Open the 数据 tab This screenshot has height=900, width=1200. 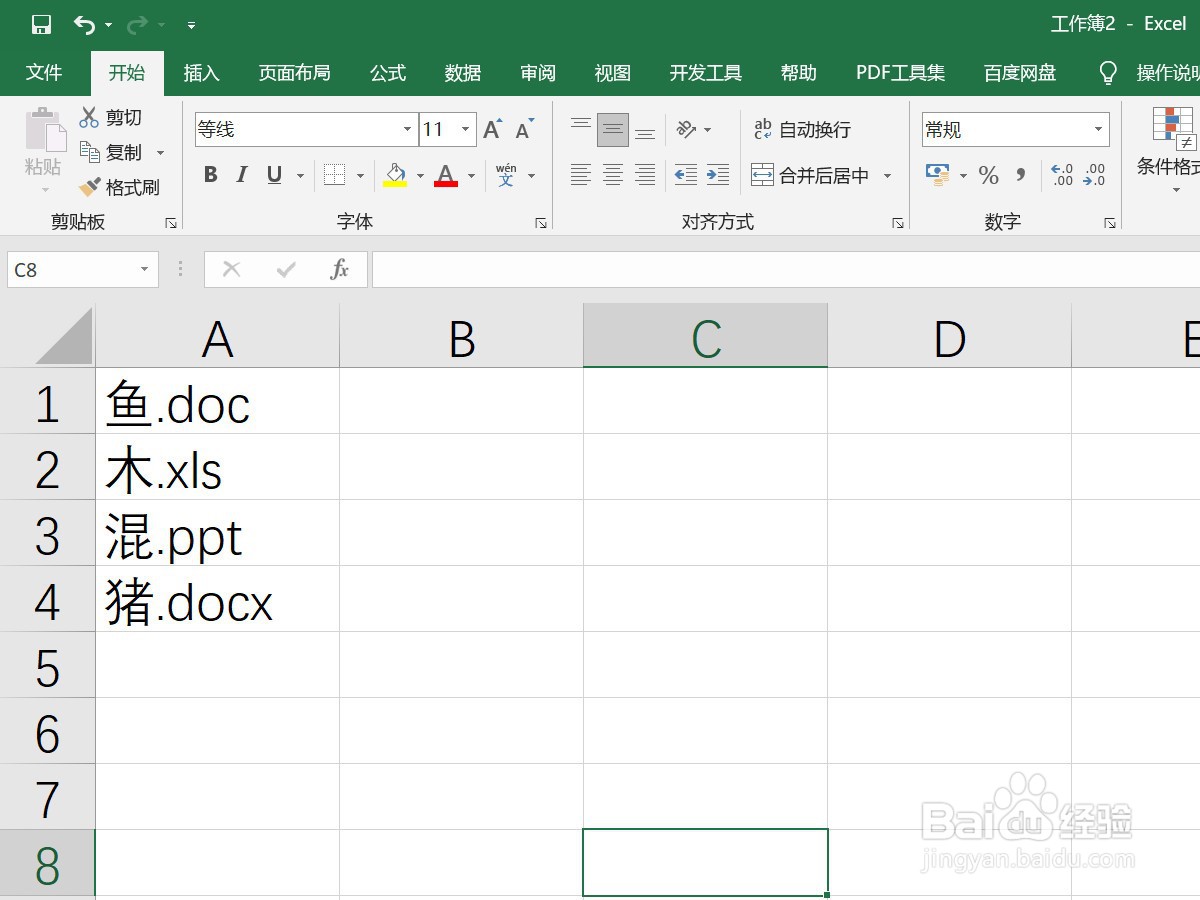pyautogui.click(x=463, y=73)
